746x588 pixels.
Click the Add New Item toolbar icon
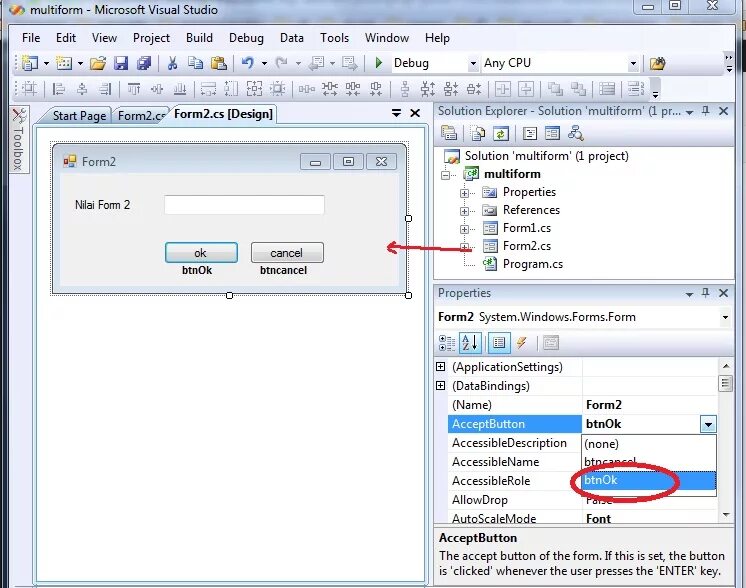pyautogui.click(x=64, y=63)
